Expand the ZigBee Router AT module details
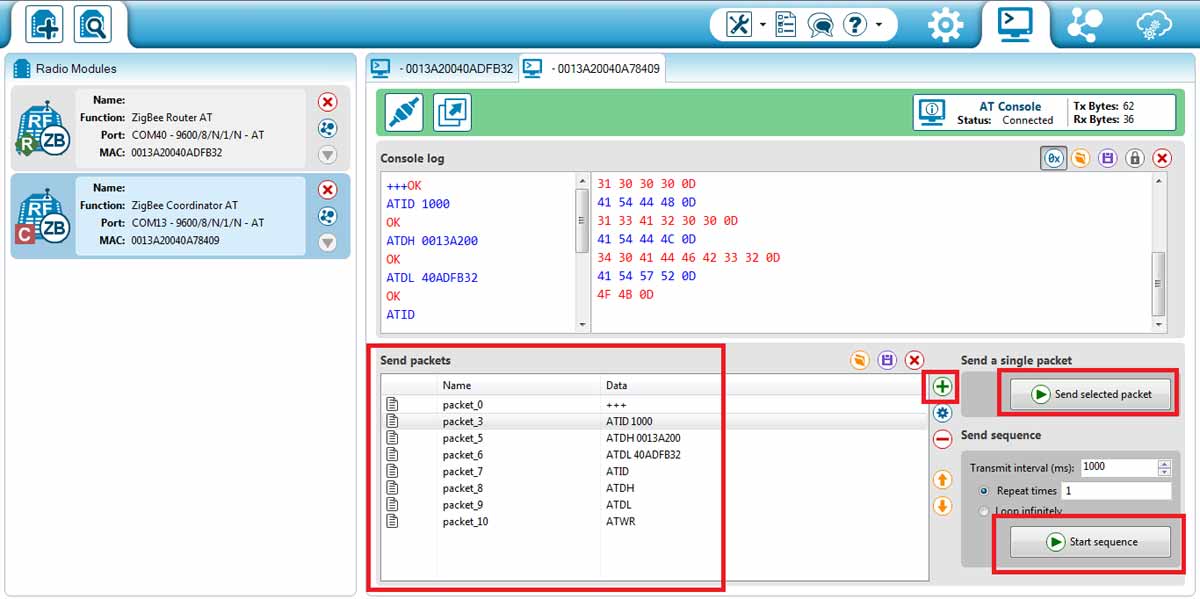1200x599 pixels. 327,155
